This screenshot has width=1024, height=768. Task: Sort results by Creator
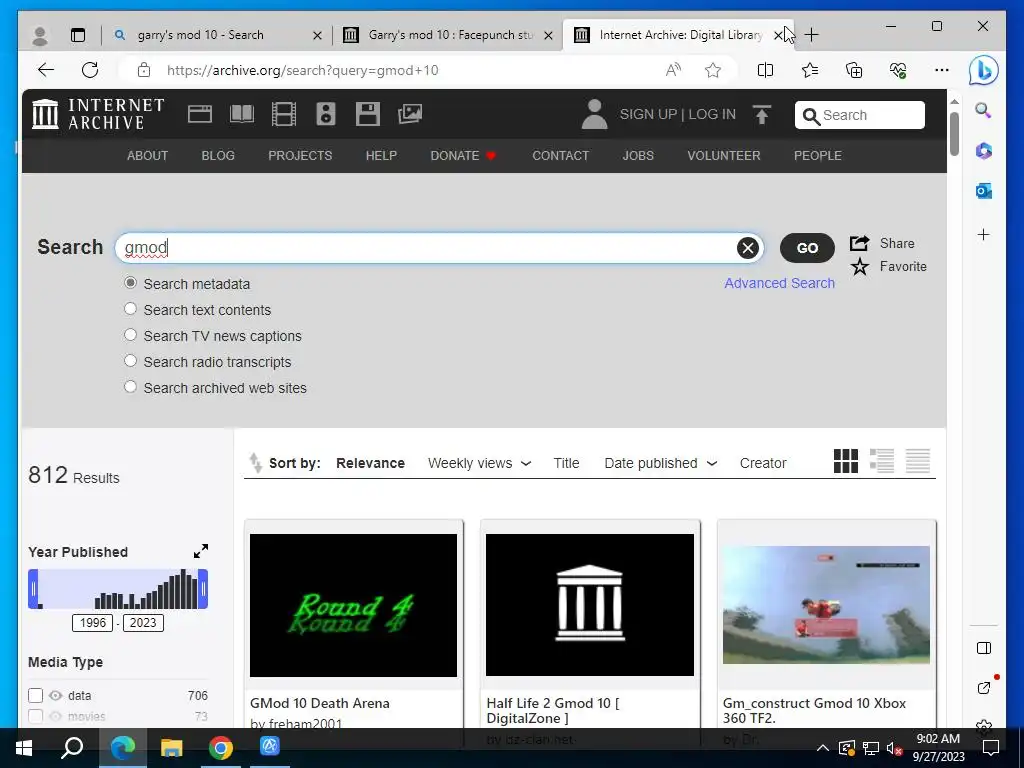point(763,463)
